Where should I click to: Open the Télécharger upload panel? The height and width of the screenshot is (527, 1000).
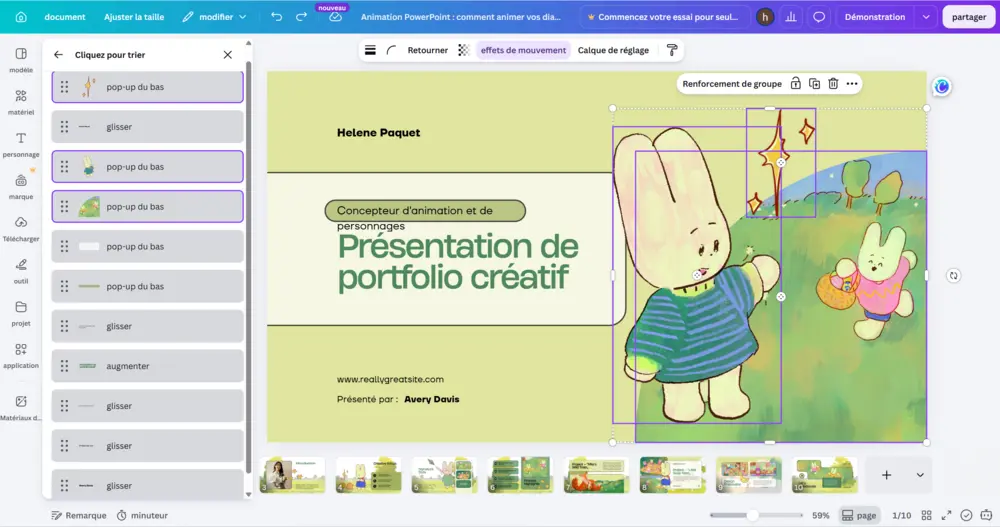[x=21, y=228]
